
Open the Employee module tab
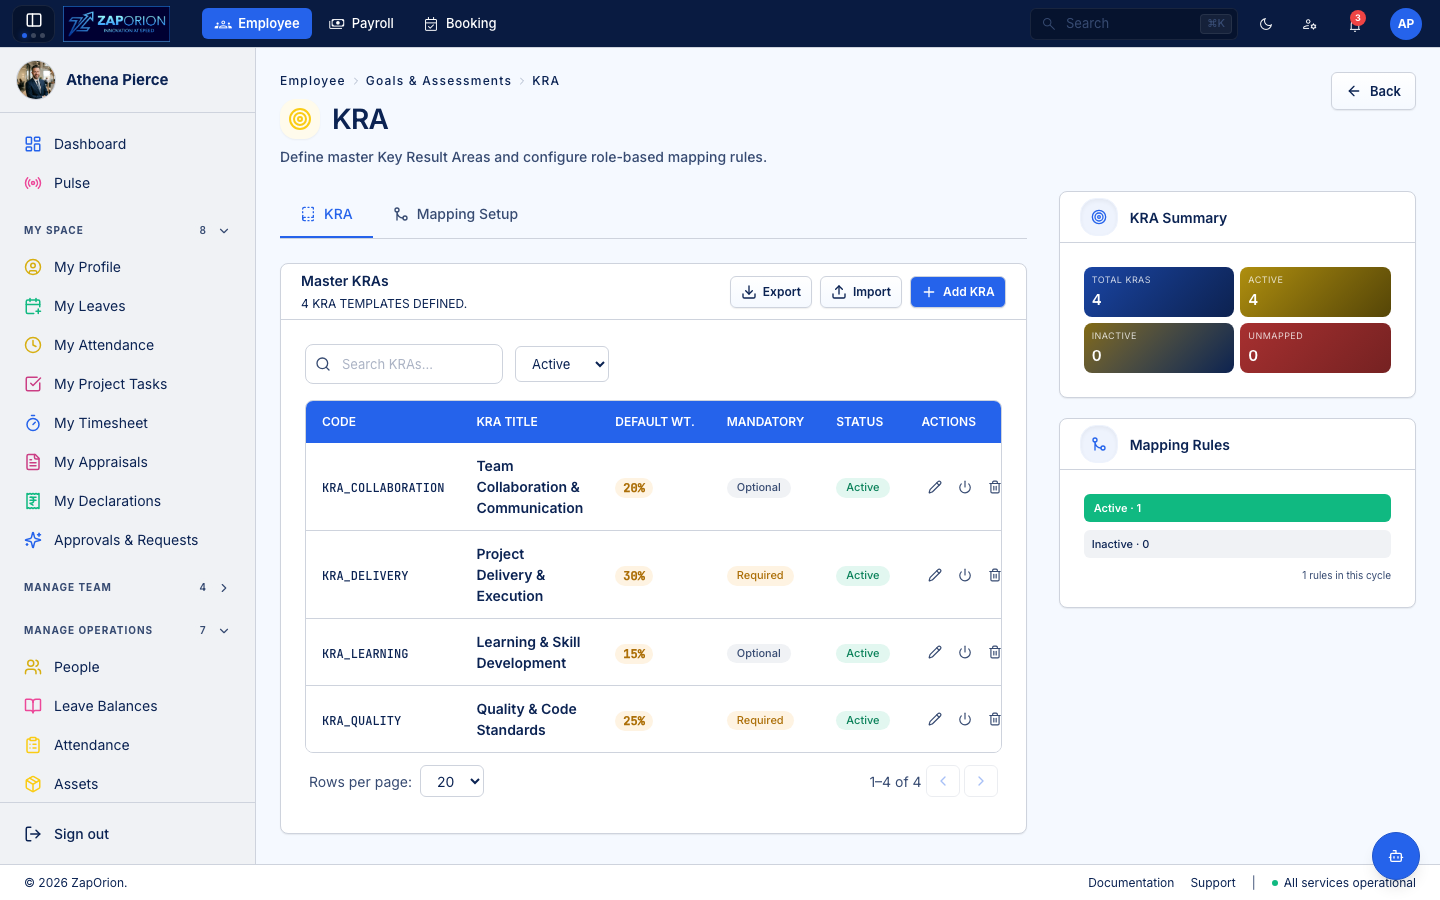click(257, 23)
